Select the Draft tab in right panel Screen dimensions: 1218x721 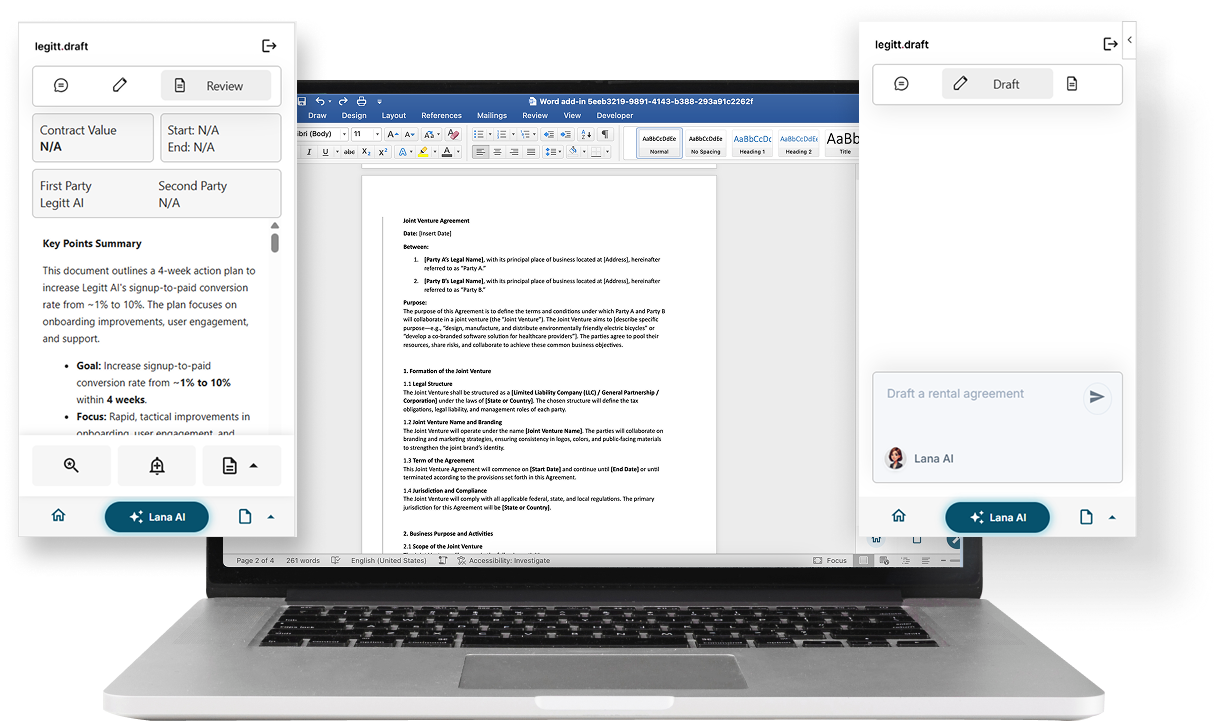tap(997, 84)
